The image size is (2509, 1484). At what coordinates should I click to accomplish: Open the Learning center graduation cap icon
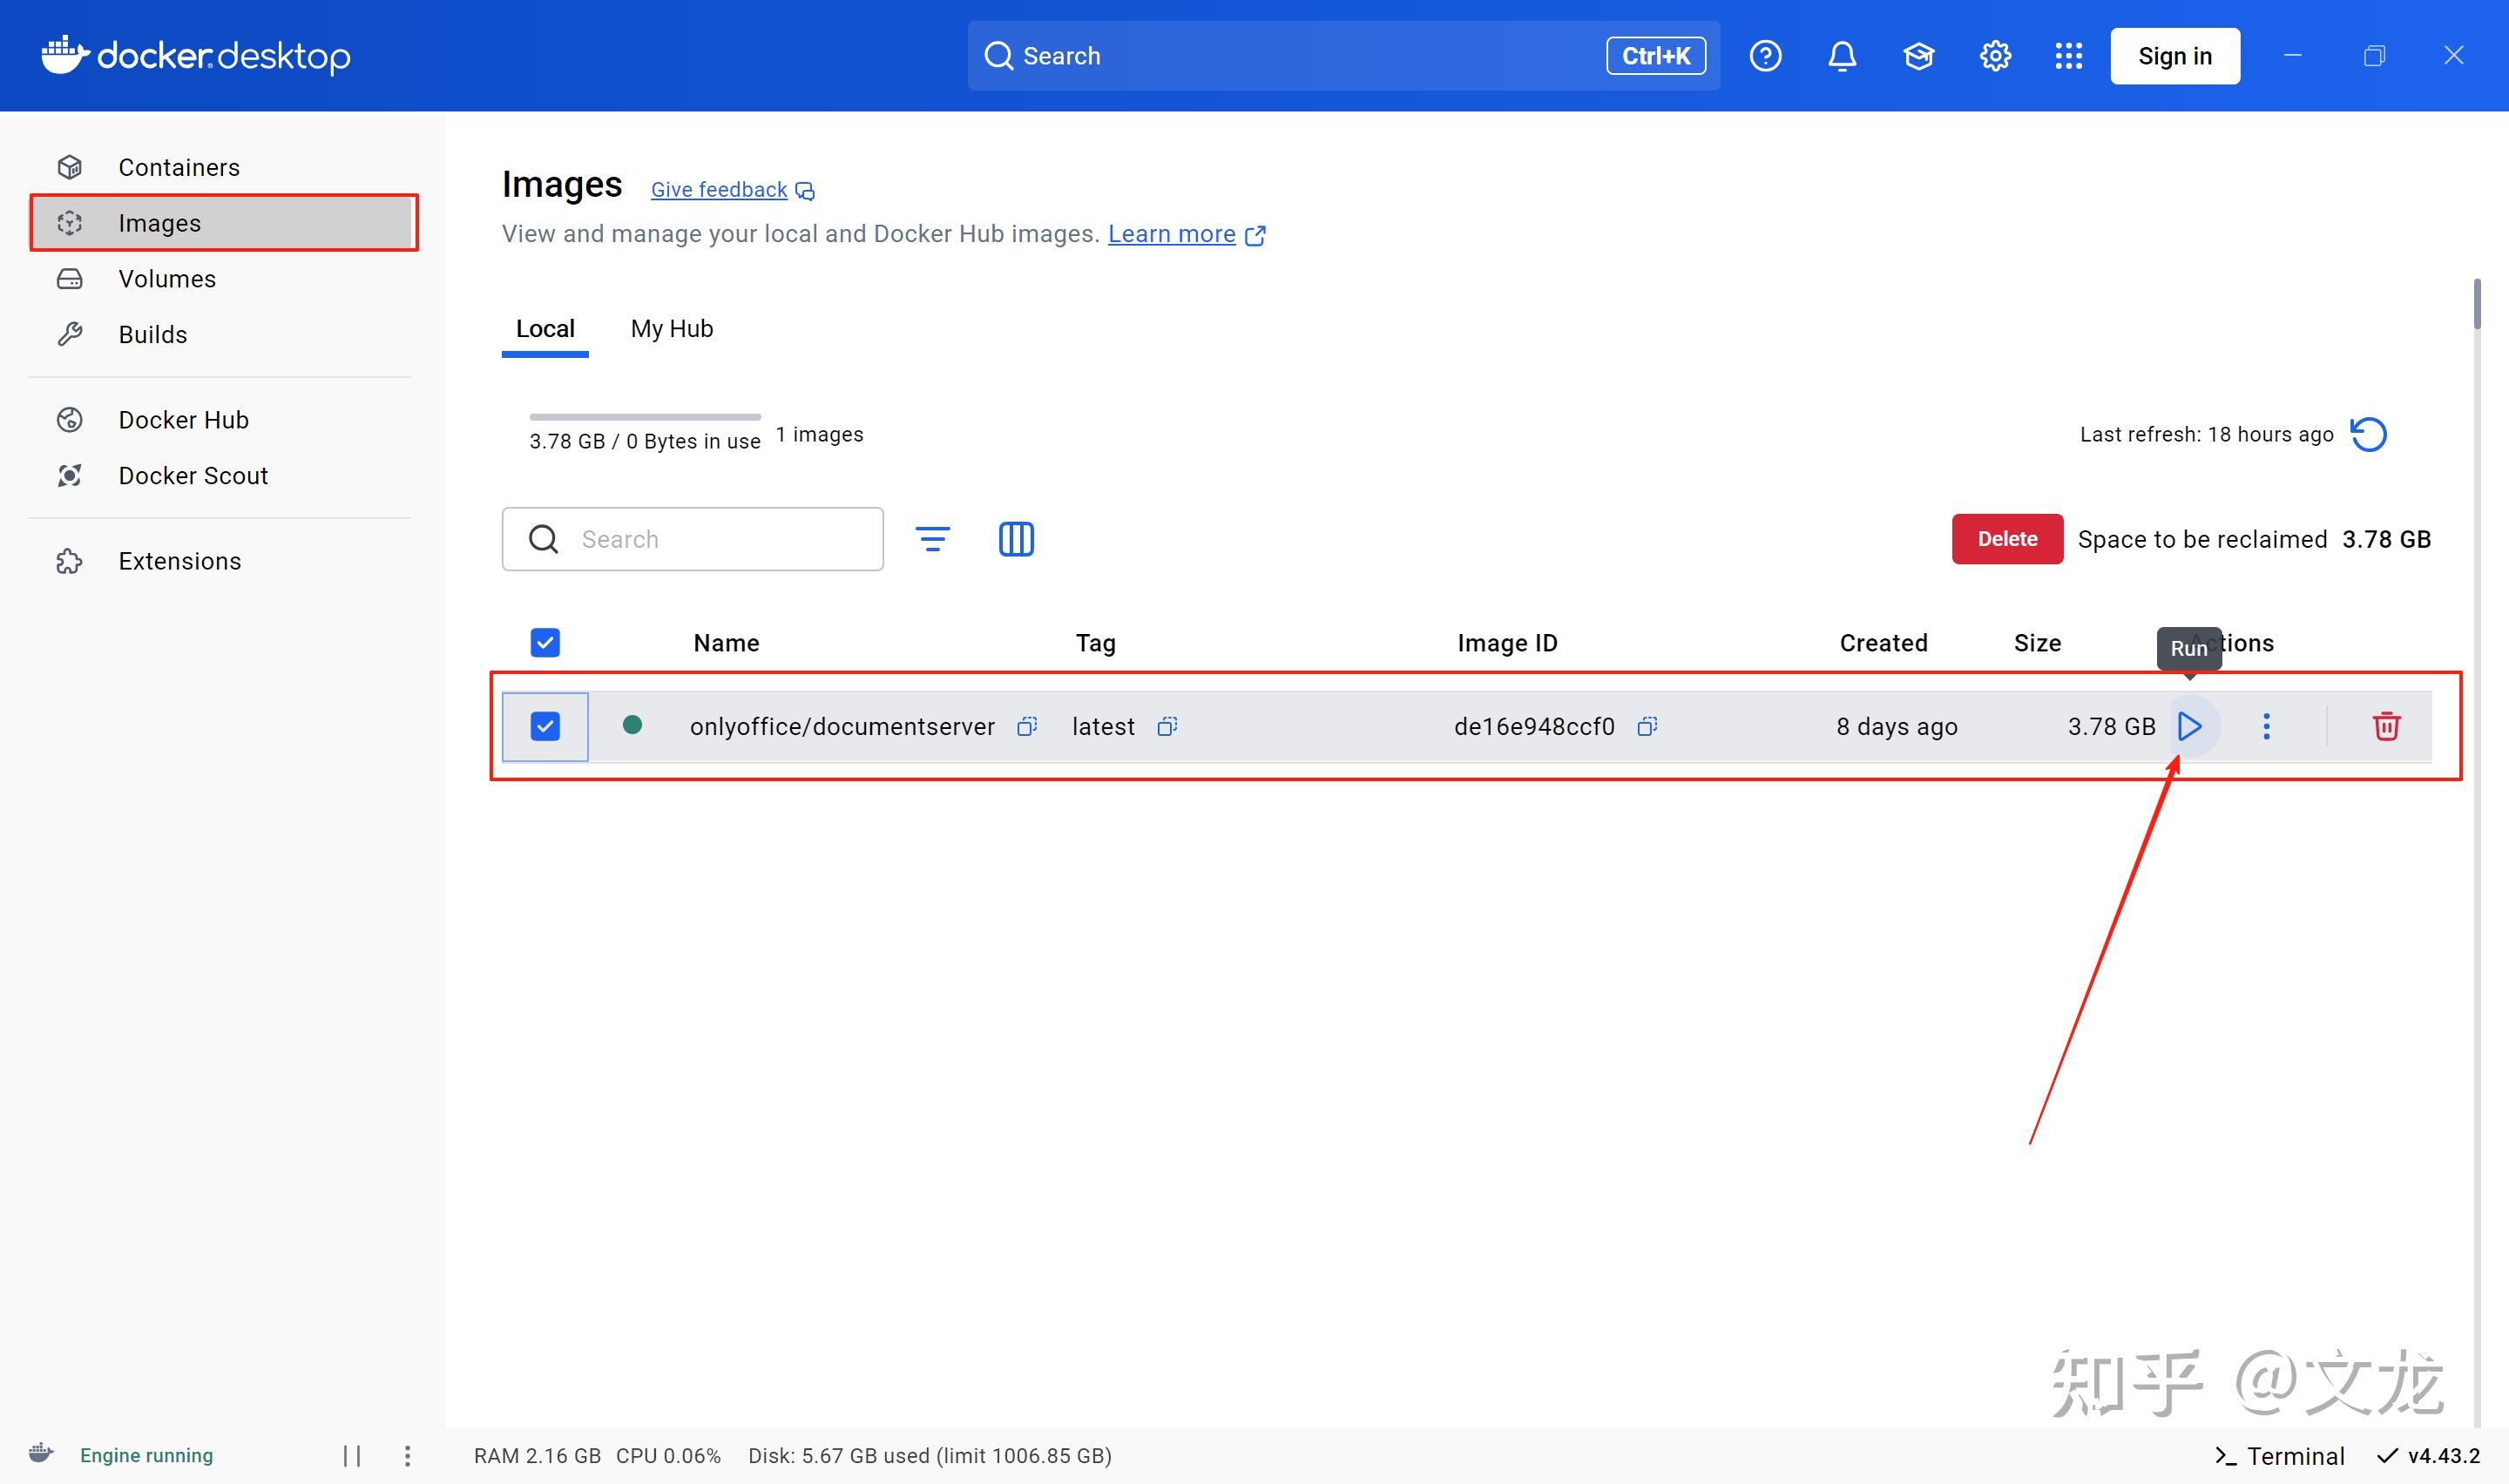1918,56
